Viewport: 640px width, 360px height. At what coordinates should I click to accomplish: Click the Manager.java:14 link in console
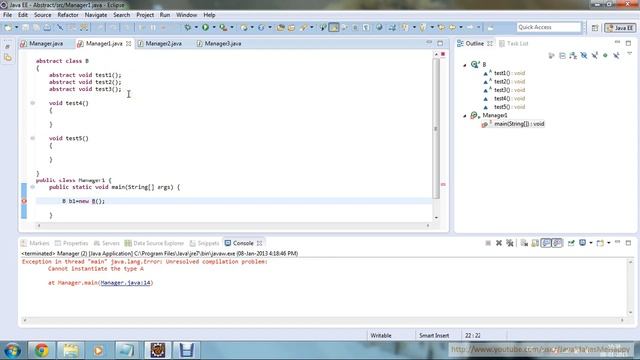point(125,282)
